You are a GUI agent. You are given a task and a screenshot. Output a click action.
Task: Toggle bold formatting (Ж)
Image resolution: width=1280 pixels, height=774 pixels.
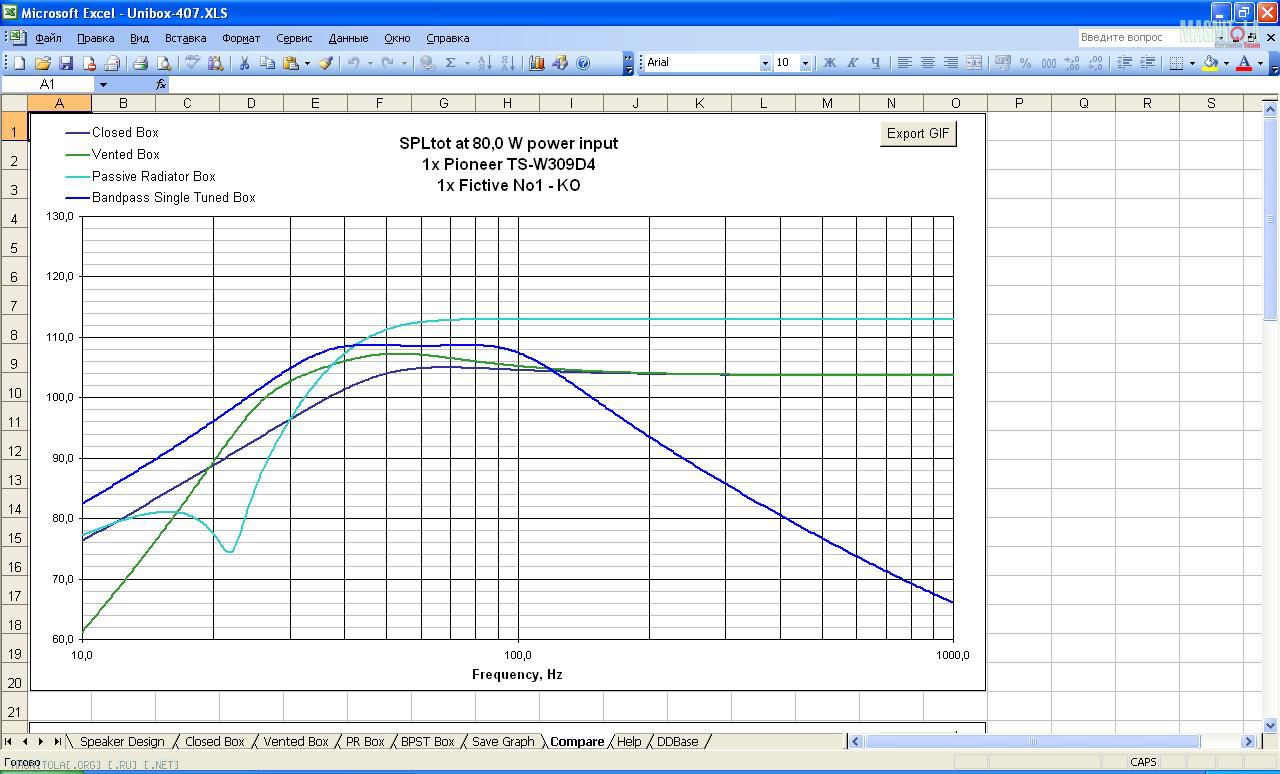pos(829,63)
